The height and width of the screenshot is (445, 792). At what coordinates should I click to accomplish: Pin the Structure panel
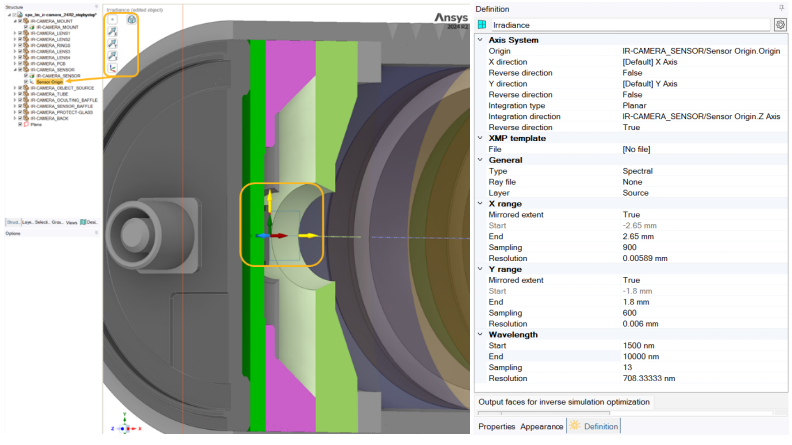pyautogui.click(x=96, y=7)
